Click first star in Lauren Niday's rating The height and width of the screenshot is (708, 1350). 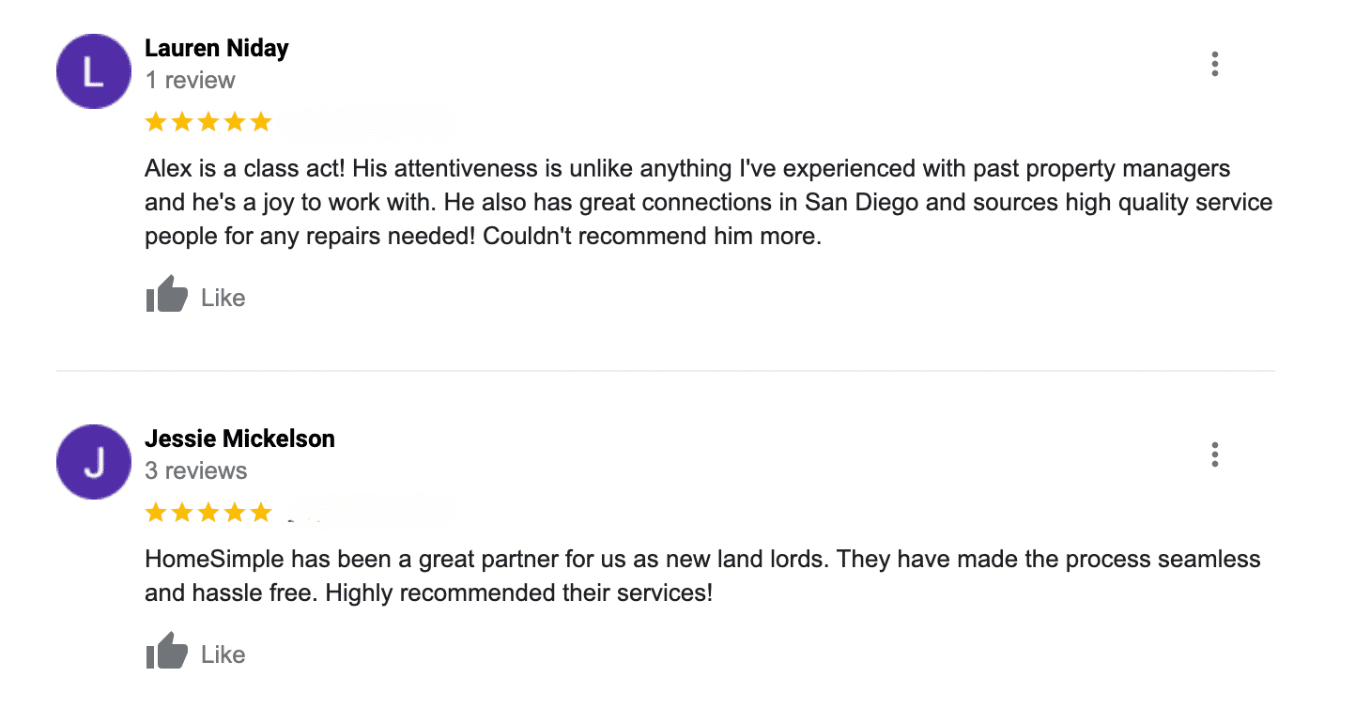coord(156,122)
